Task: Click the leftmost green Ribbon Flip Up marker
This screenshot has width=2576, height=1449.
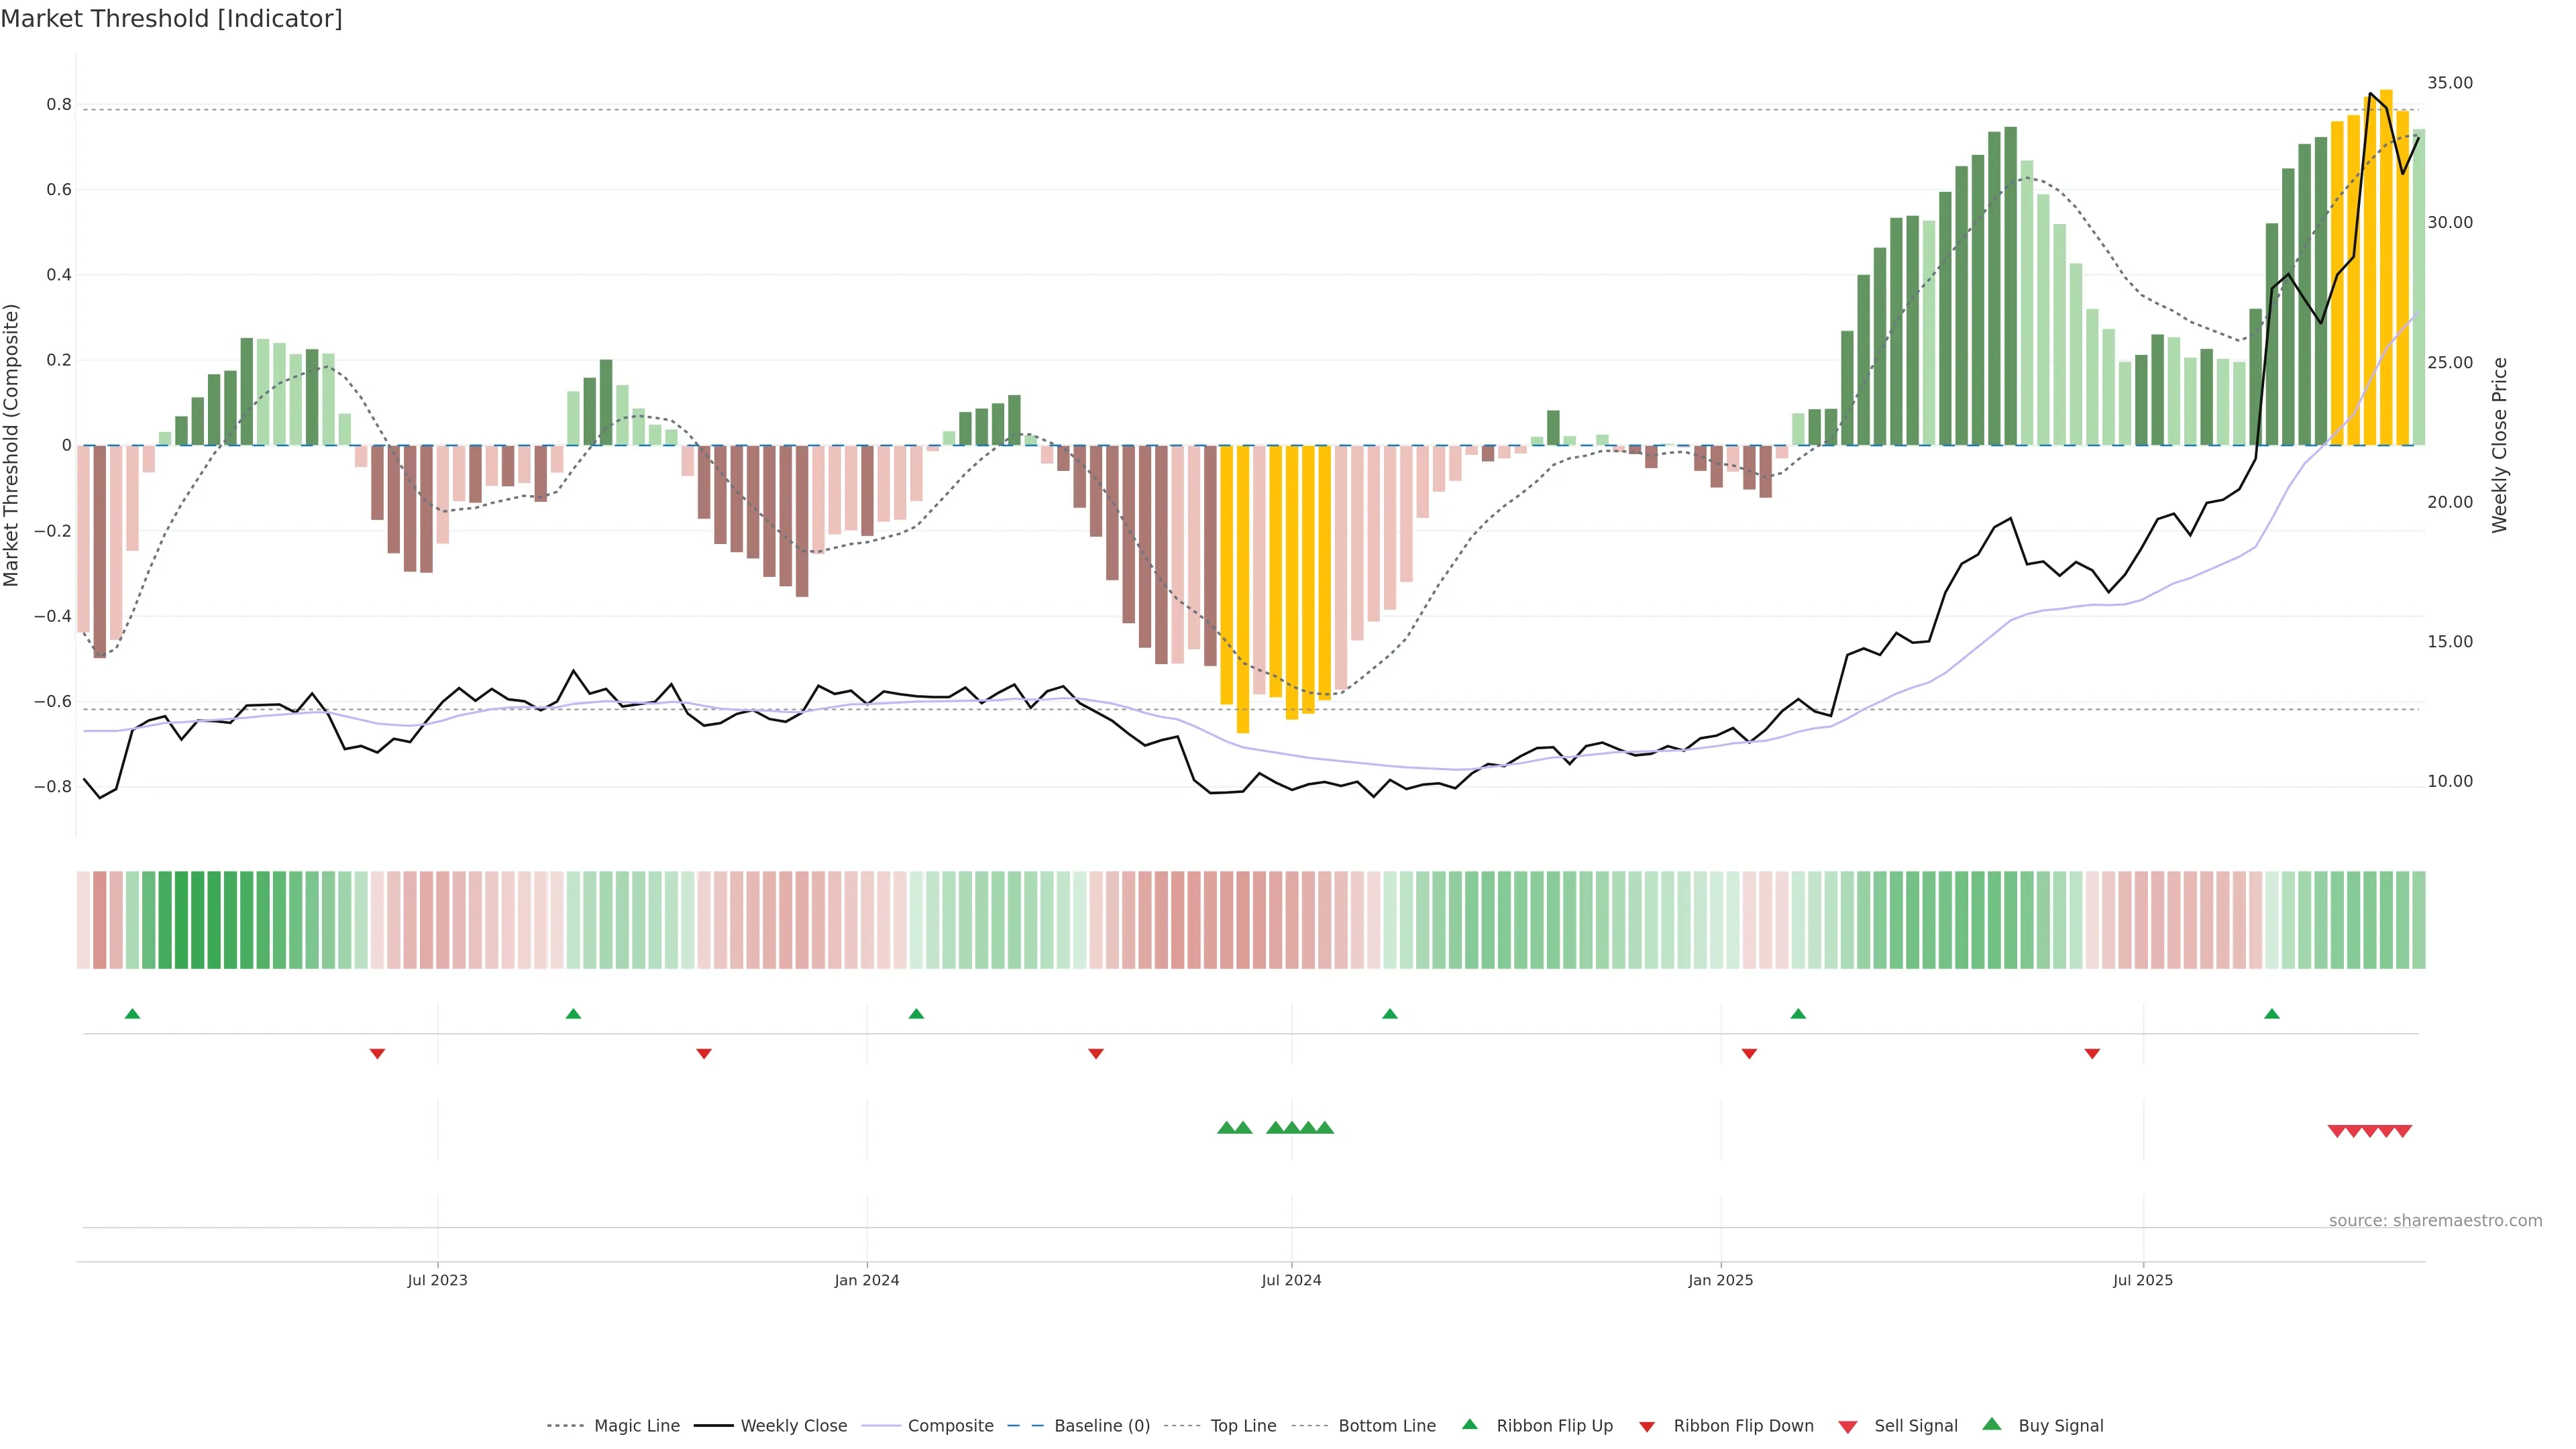Action: pyautogui.click(x=132, y=1014)
